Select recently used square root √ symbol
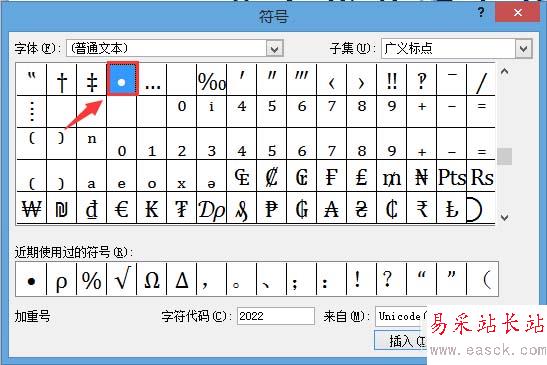 coord(122,280)
